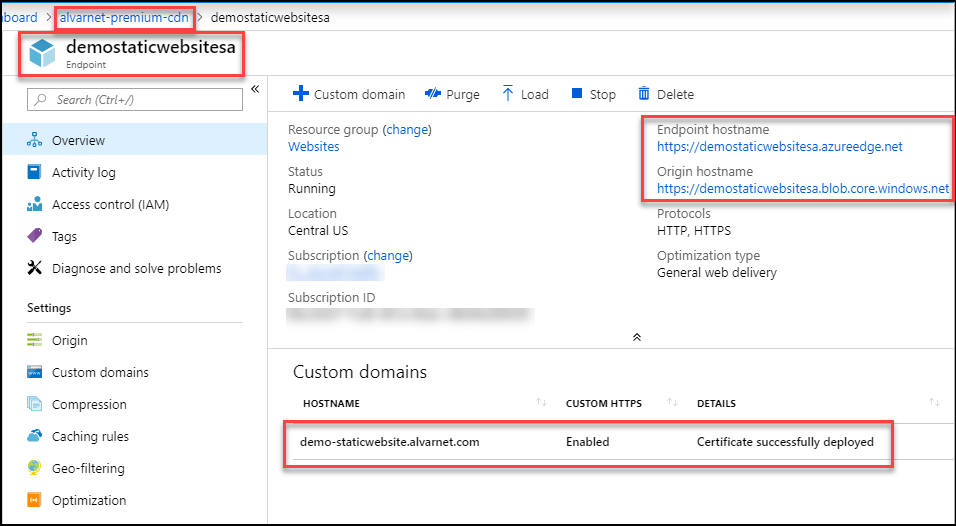The image size is (956, 526).
Task: Open the azureedge.net endpoint hostname link
Action: pos(780,146)
